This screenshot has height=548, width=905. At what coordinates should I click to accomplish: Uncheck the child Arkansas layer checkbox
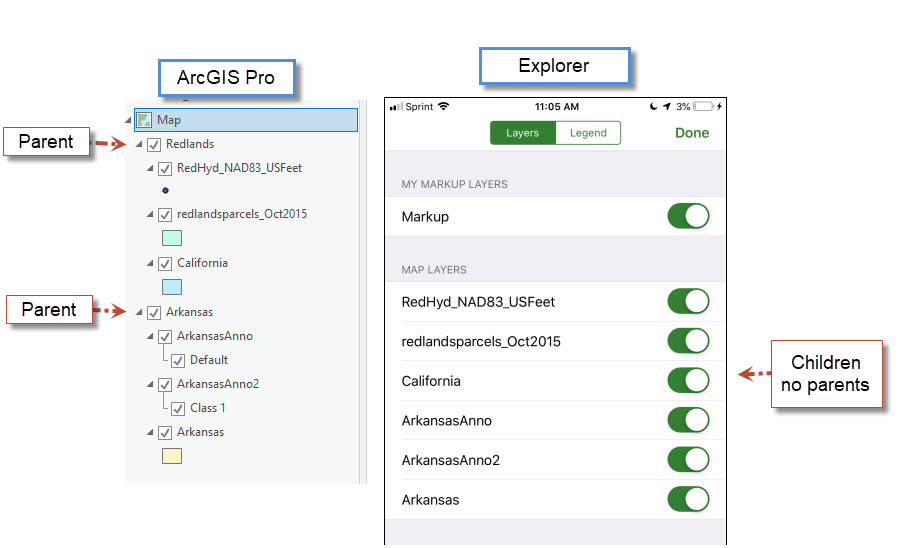pos(165,433)
